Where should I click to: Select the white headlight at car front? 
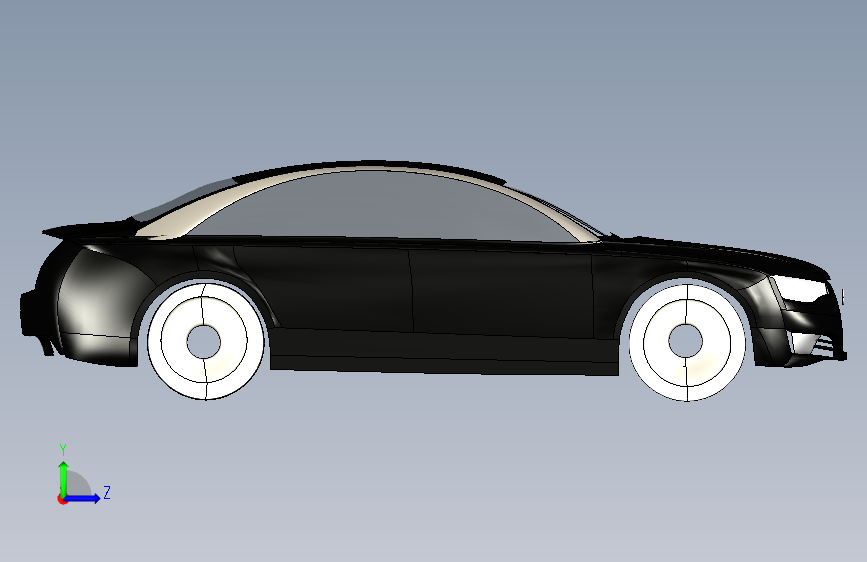801,288
